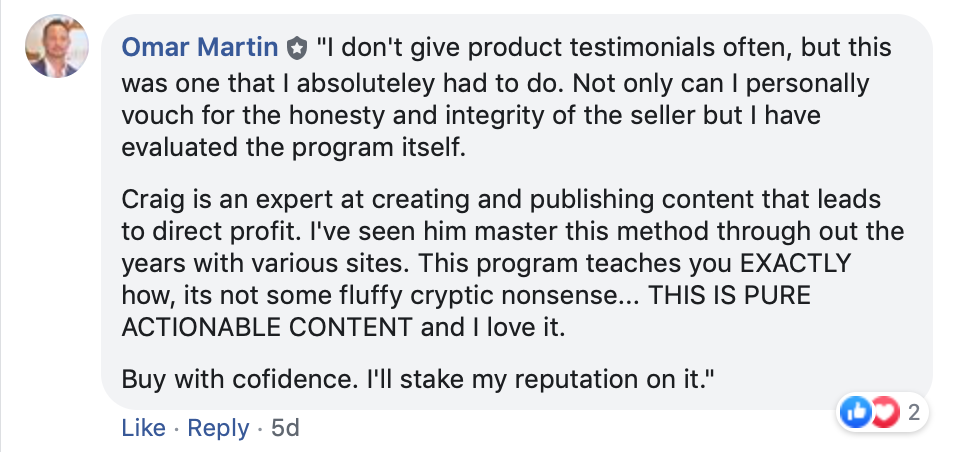View the reactions count showing 2
972x452 pixels.
point(912,412)
